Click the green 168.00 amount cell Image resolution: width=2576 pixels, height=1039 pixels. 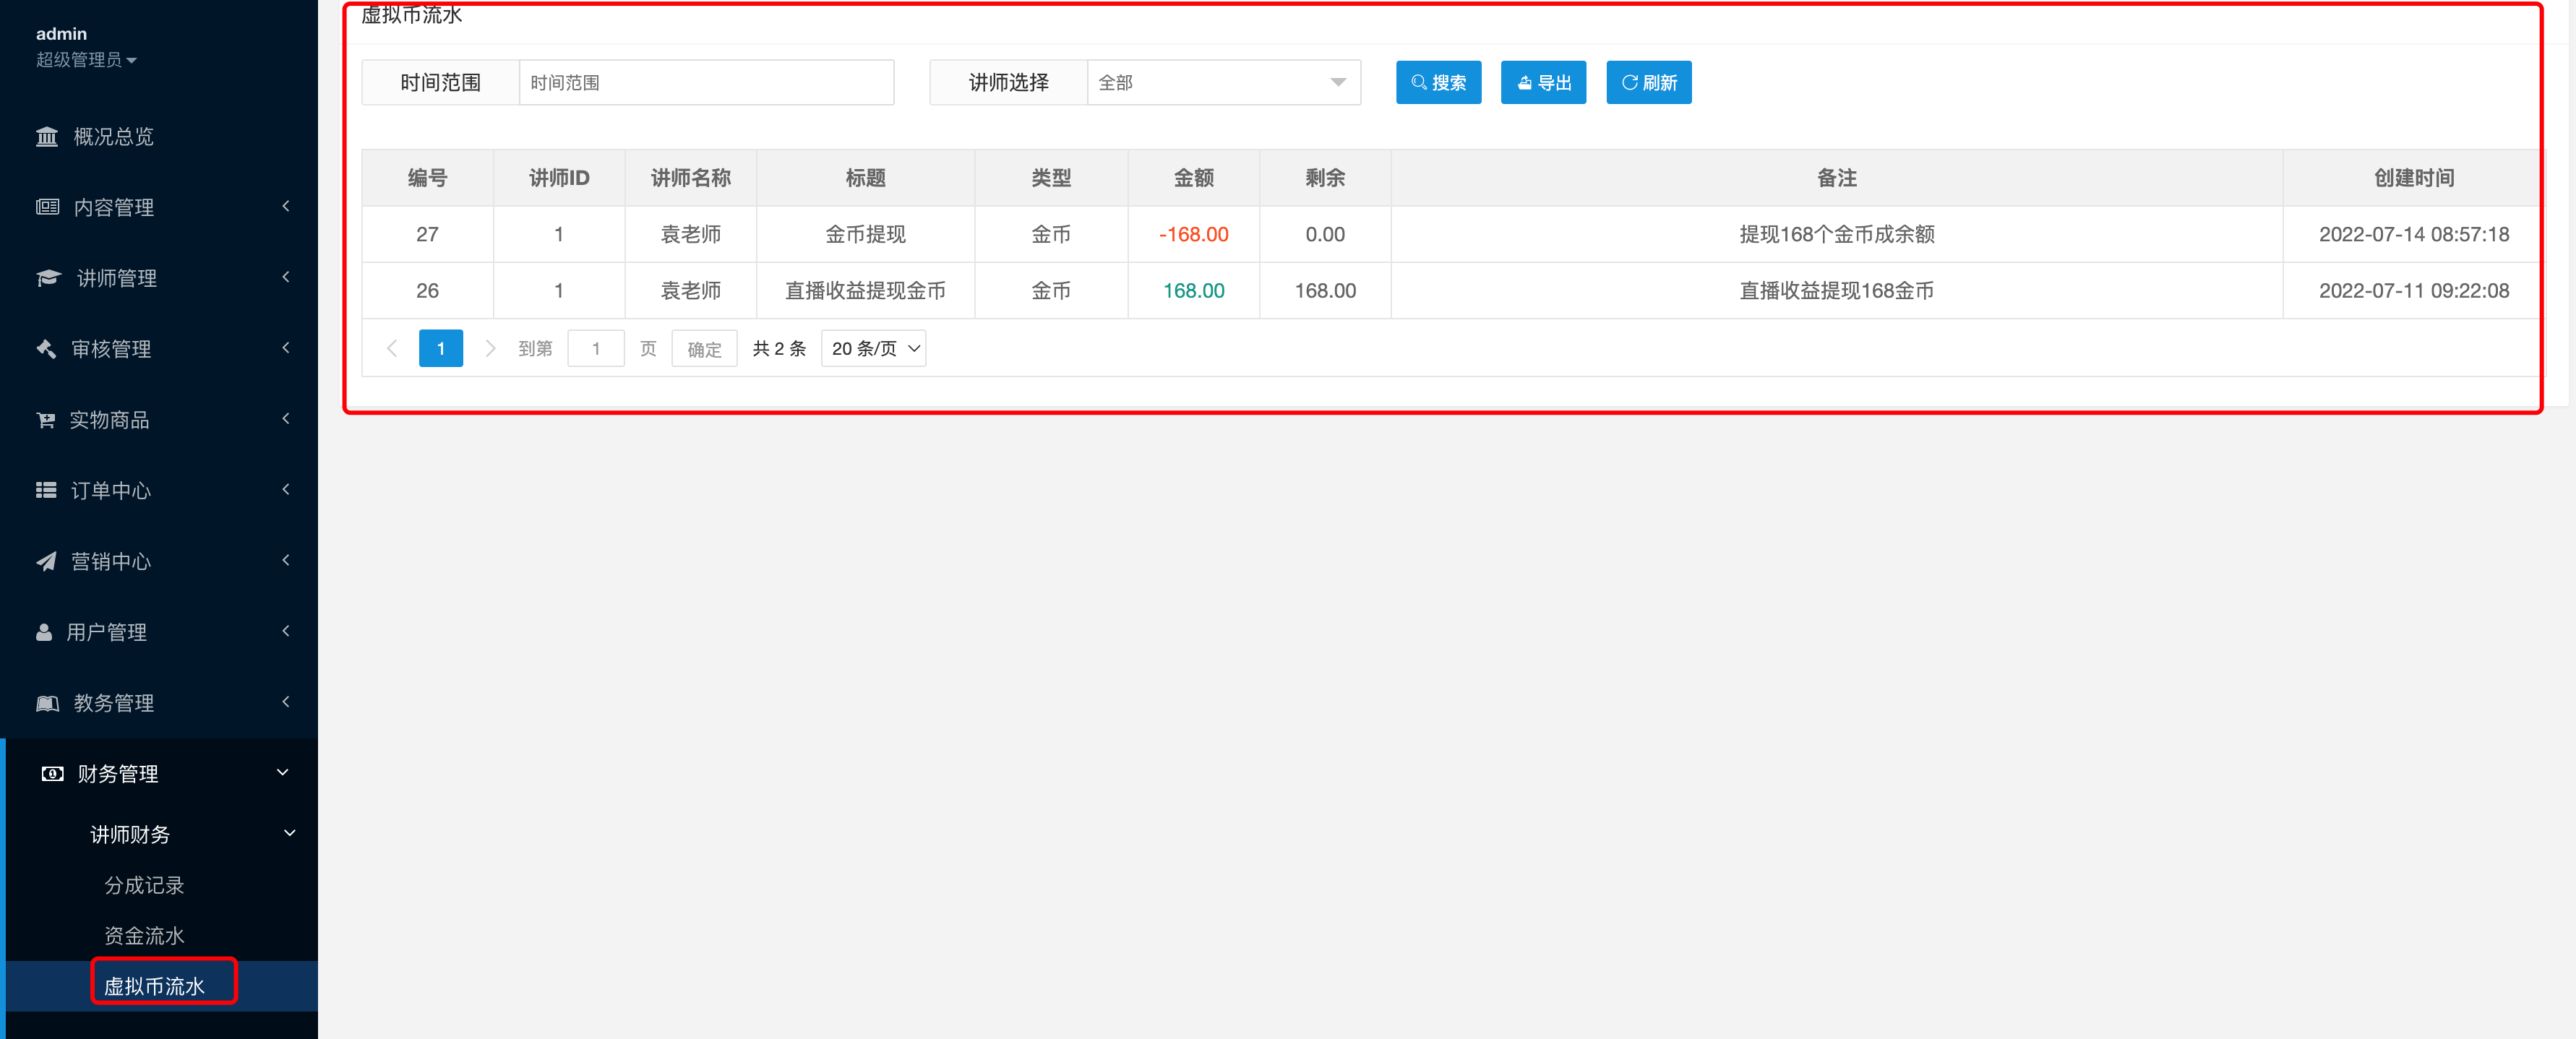(x=1193, y=290)
